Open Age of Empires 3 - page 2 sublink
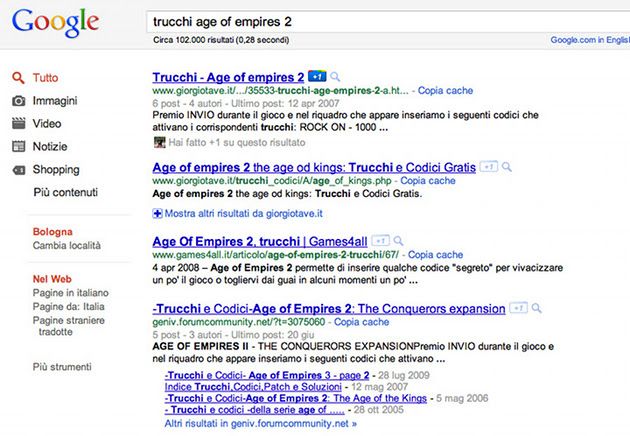 point(267,375)
